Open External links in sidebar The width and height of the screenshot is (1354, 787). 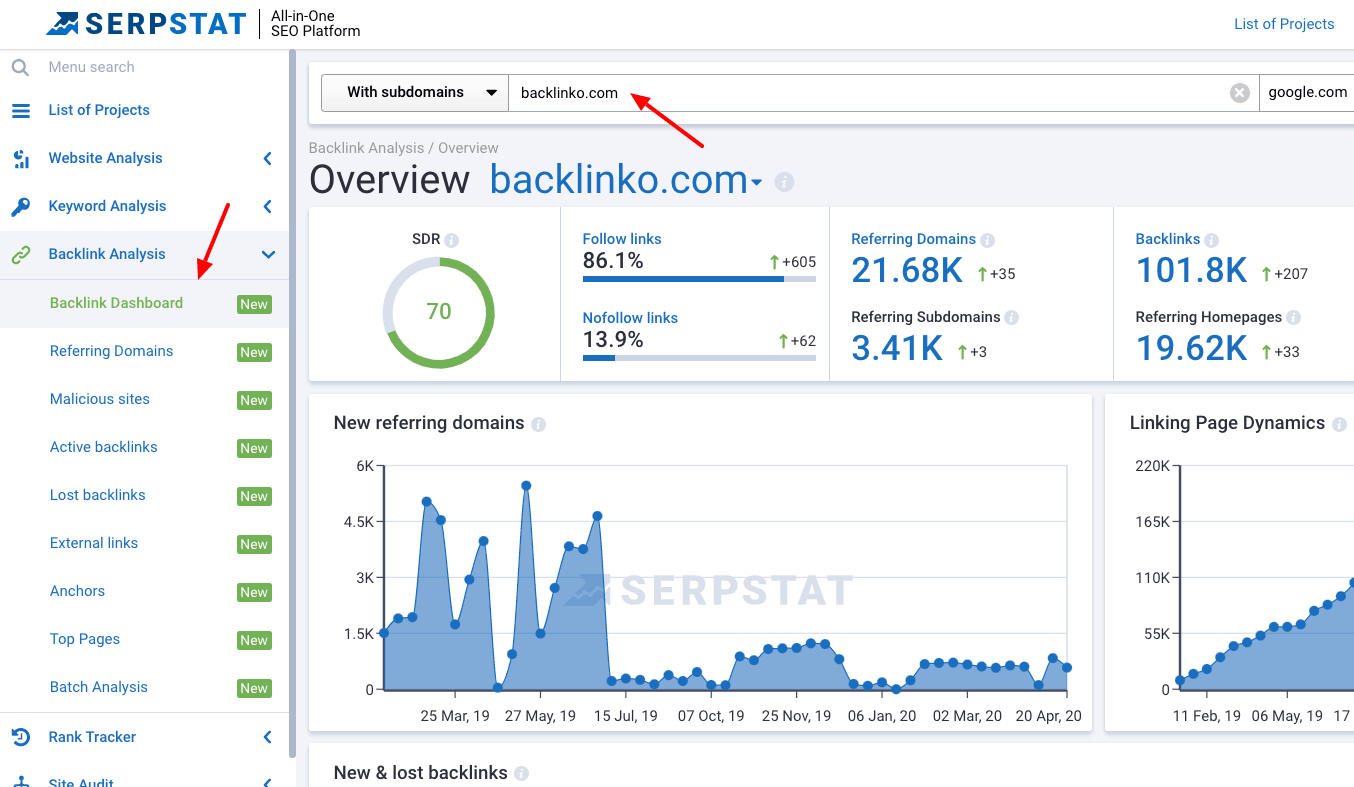pyautogui.click(x=94, y=543)
